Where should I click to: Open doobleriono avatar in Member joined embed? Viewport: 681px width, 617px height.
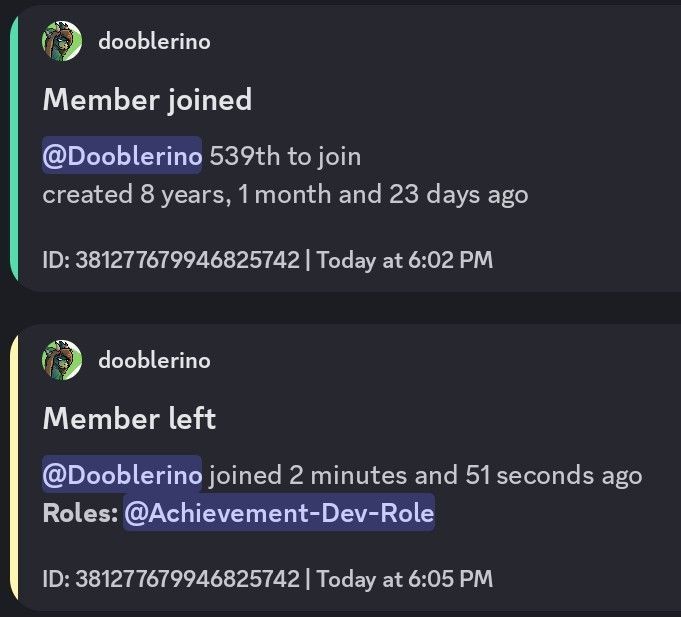(x=62, y=41)
